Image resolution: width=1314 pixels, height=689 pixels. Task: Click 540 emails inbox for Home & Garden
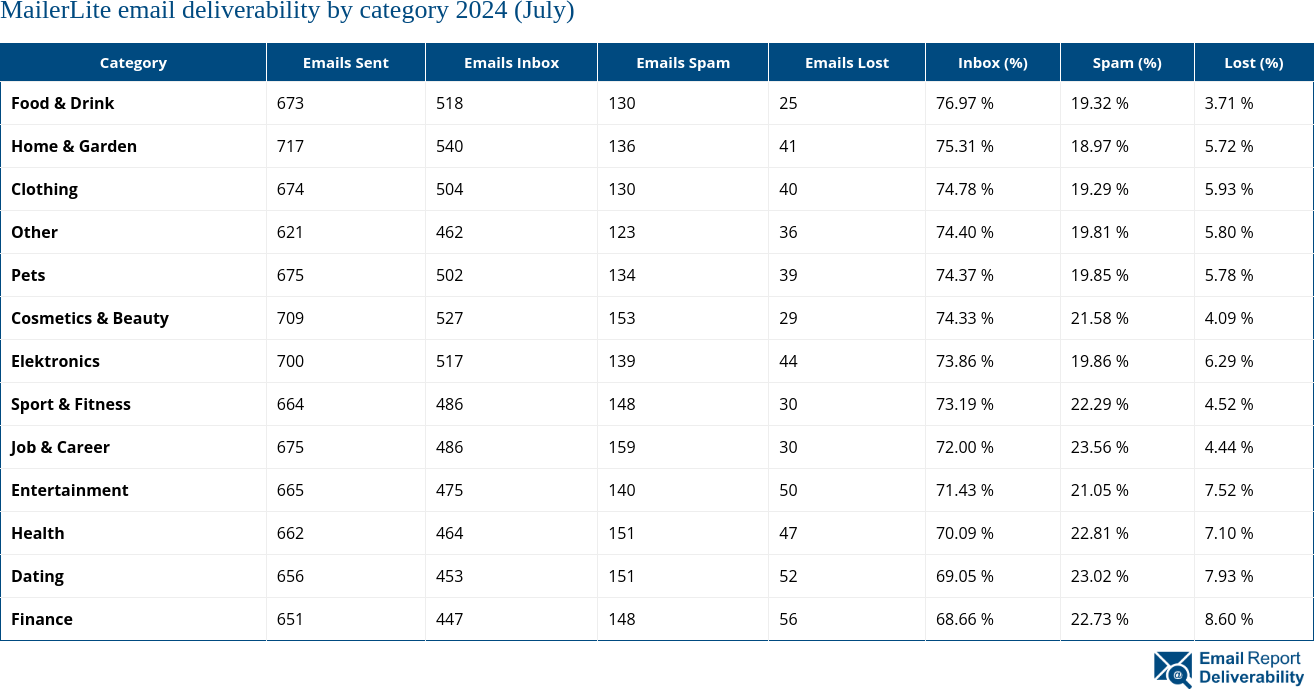tap(449, 146)
